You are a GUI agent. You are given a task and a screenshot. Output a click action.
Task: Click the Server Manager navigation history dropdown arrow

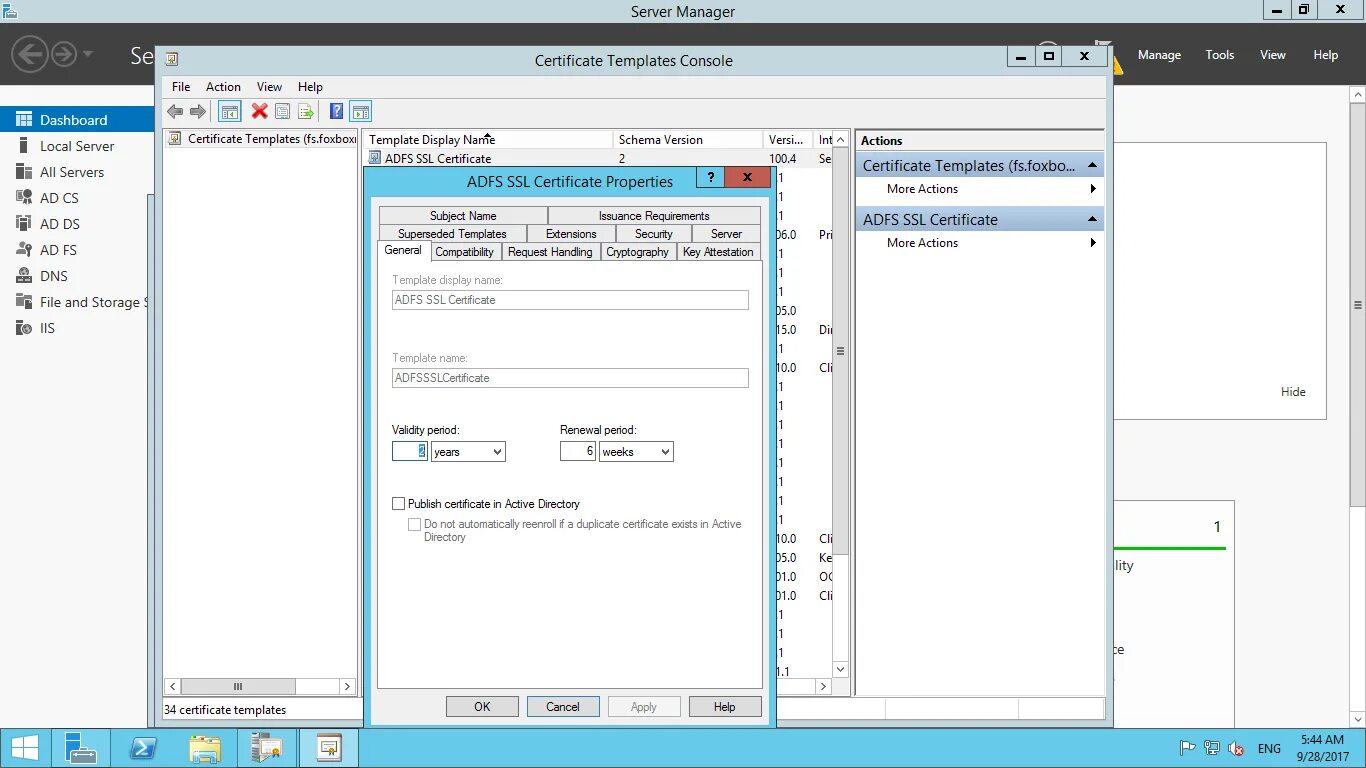click(88, 54)
